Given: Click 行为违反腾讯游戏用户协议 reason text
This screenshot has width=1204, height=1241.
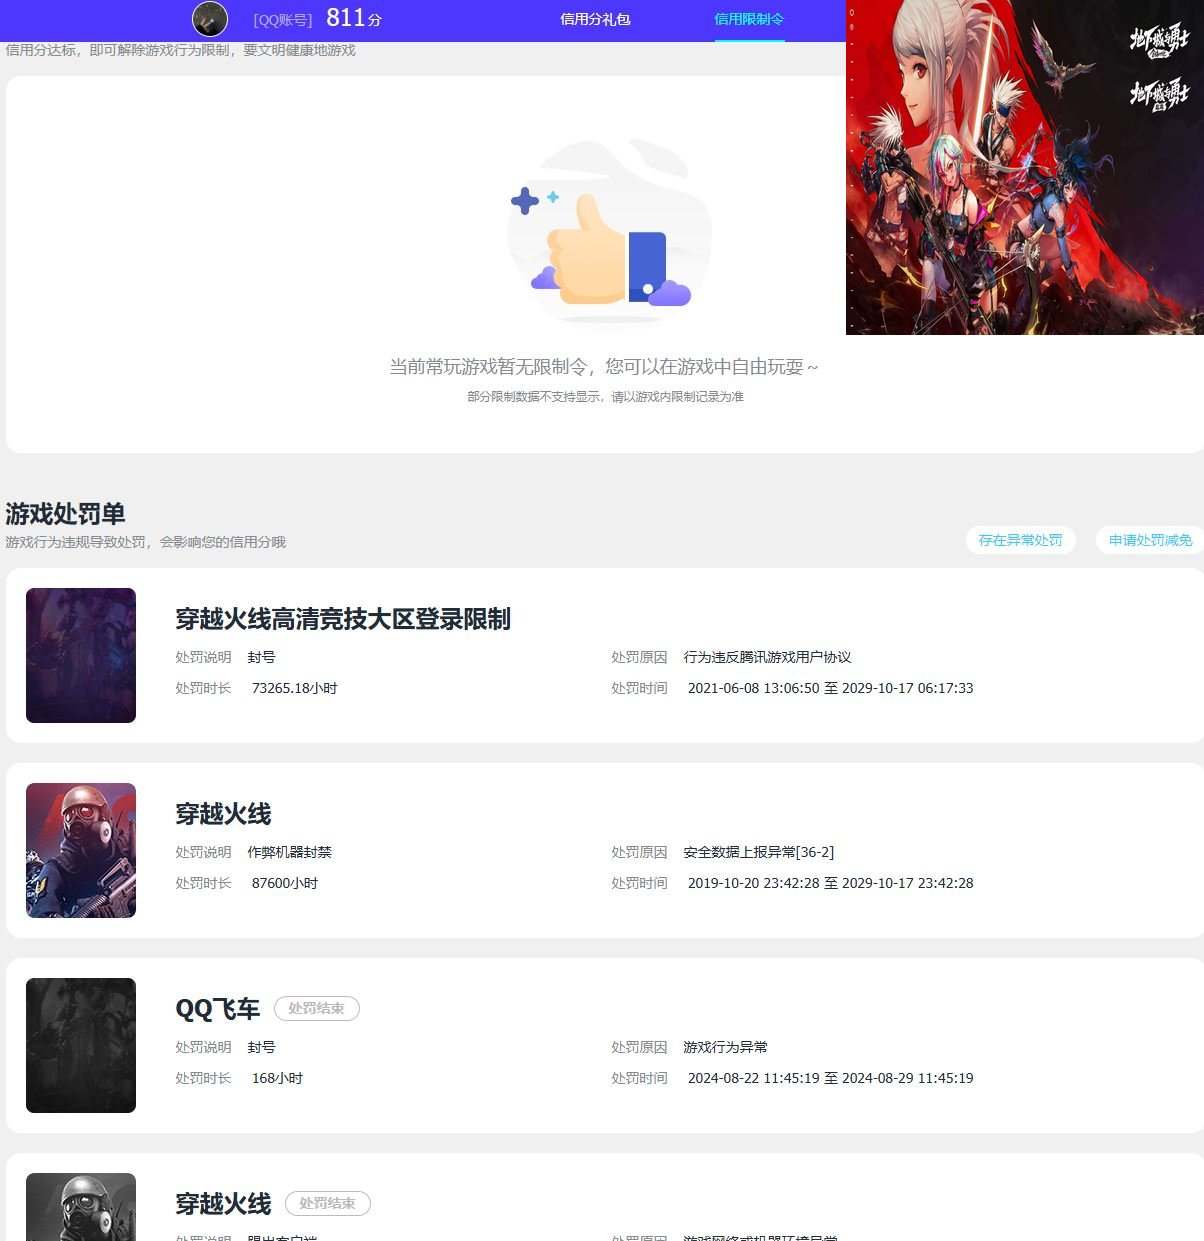Looking at the screenshot, I should [768, 657].
